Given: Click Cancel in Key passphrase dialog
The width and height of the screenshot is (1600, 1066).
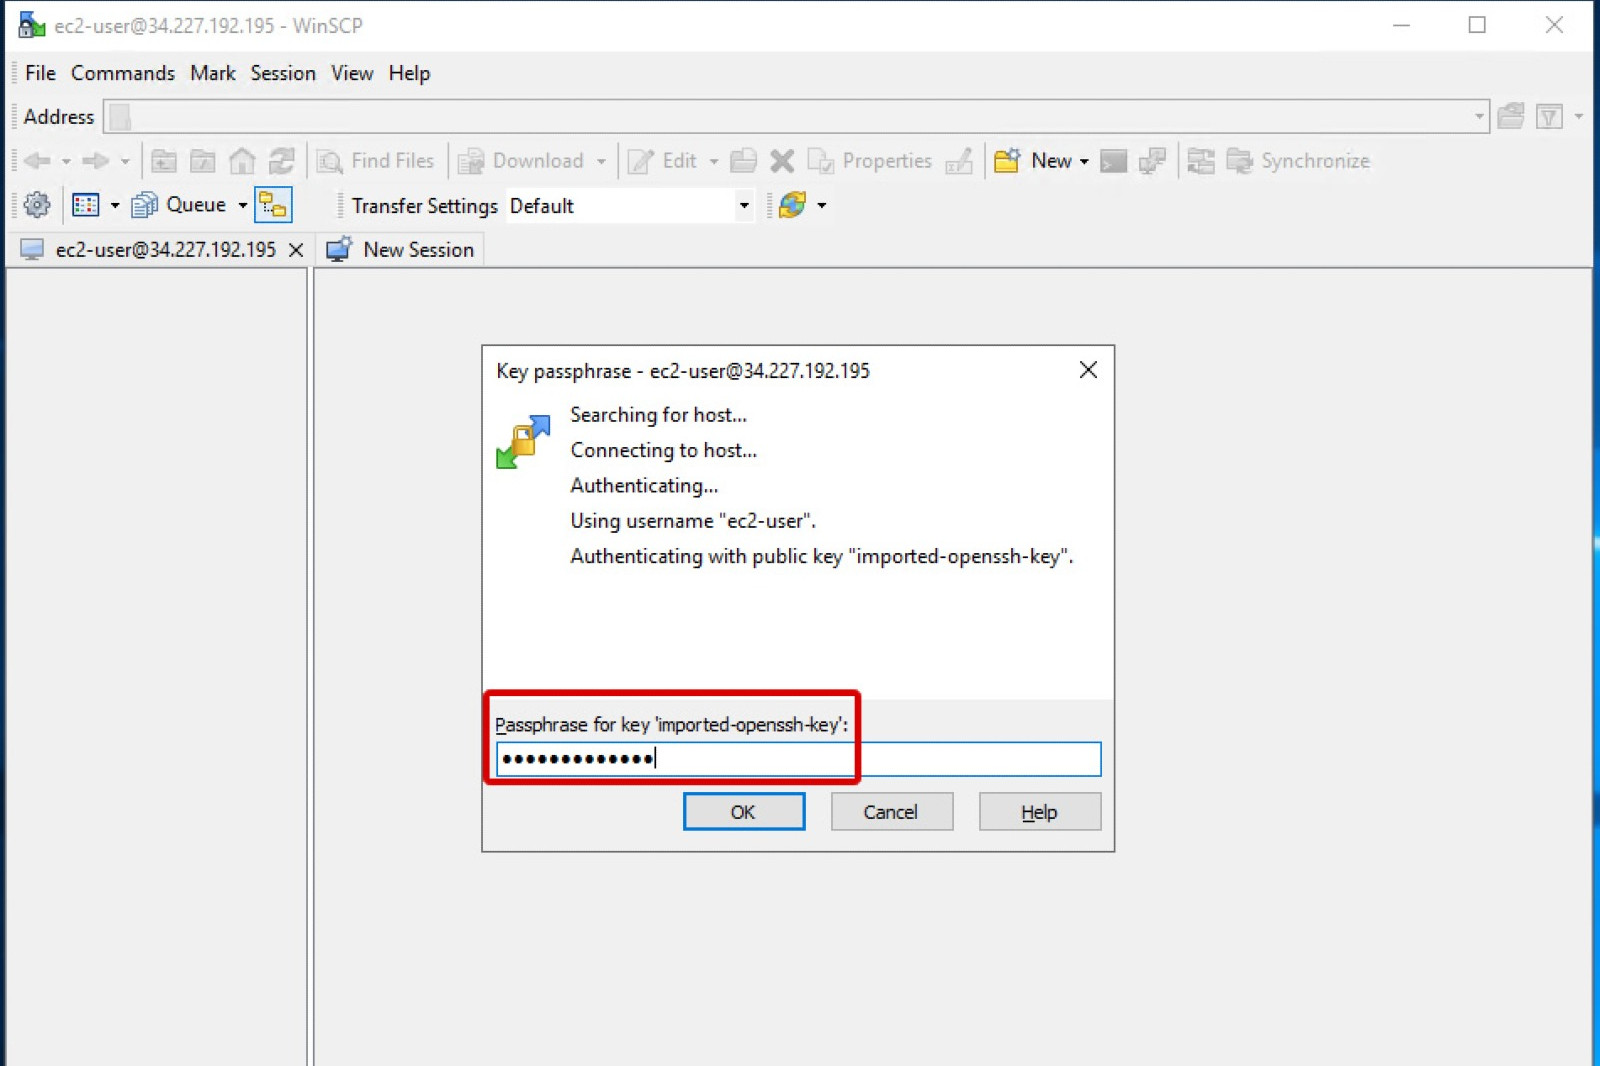Looking at the screenshot, I should [891, 812].
